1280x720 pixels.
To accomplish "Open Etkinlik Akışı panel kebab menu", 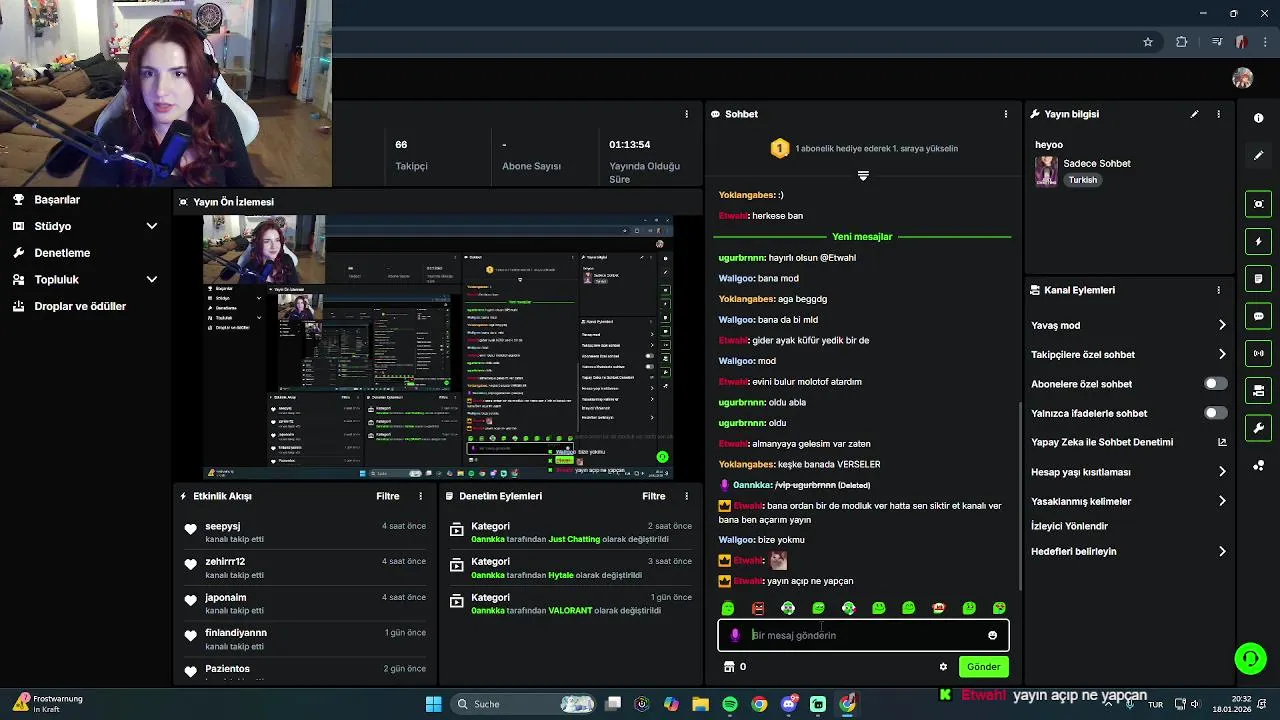I will [420, 496].
